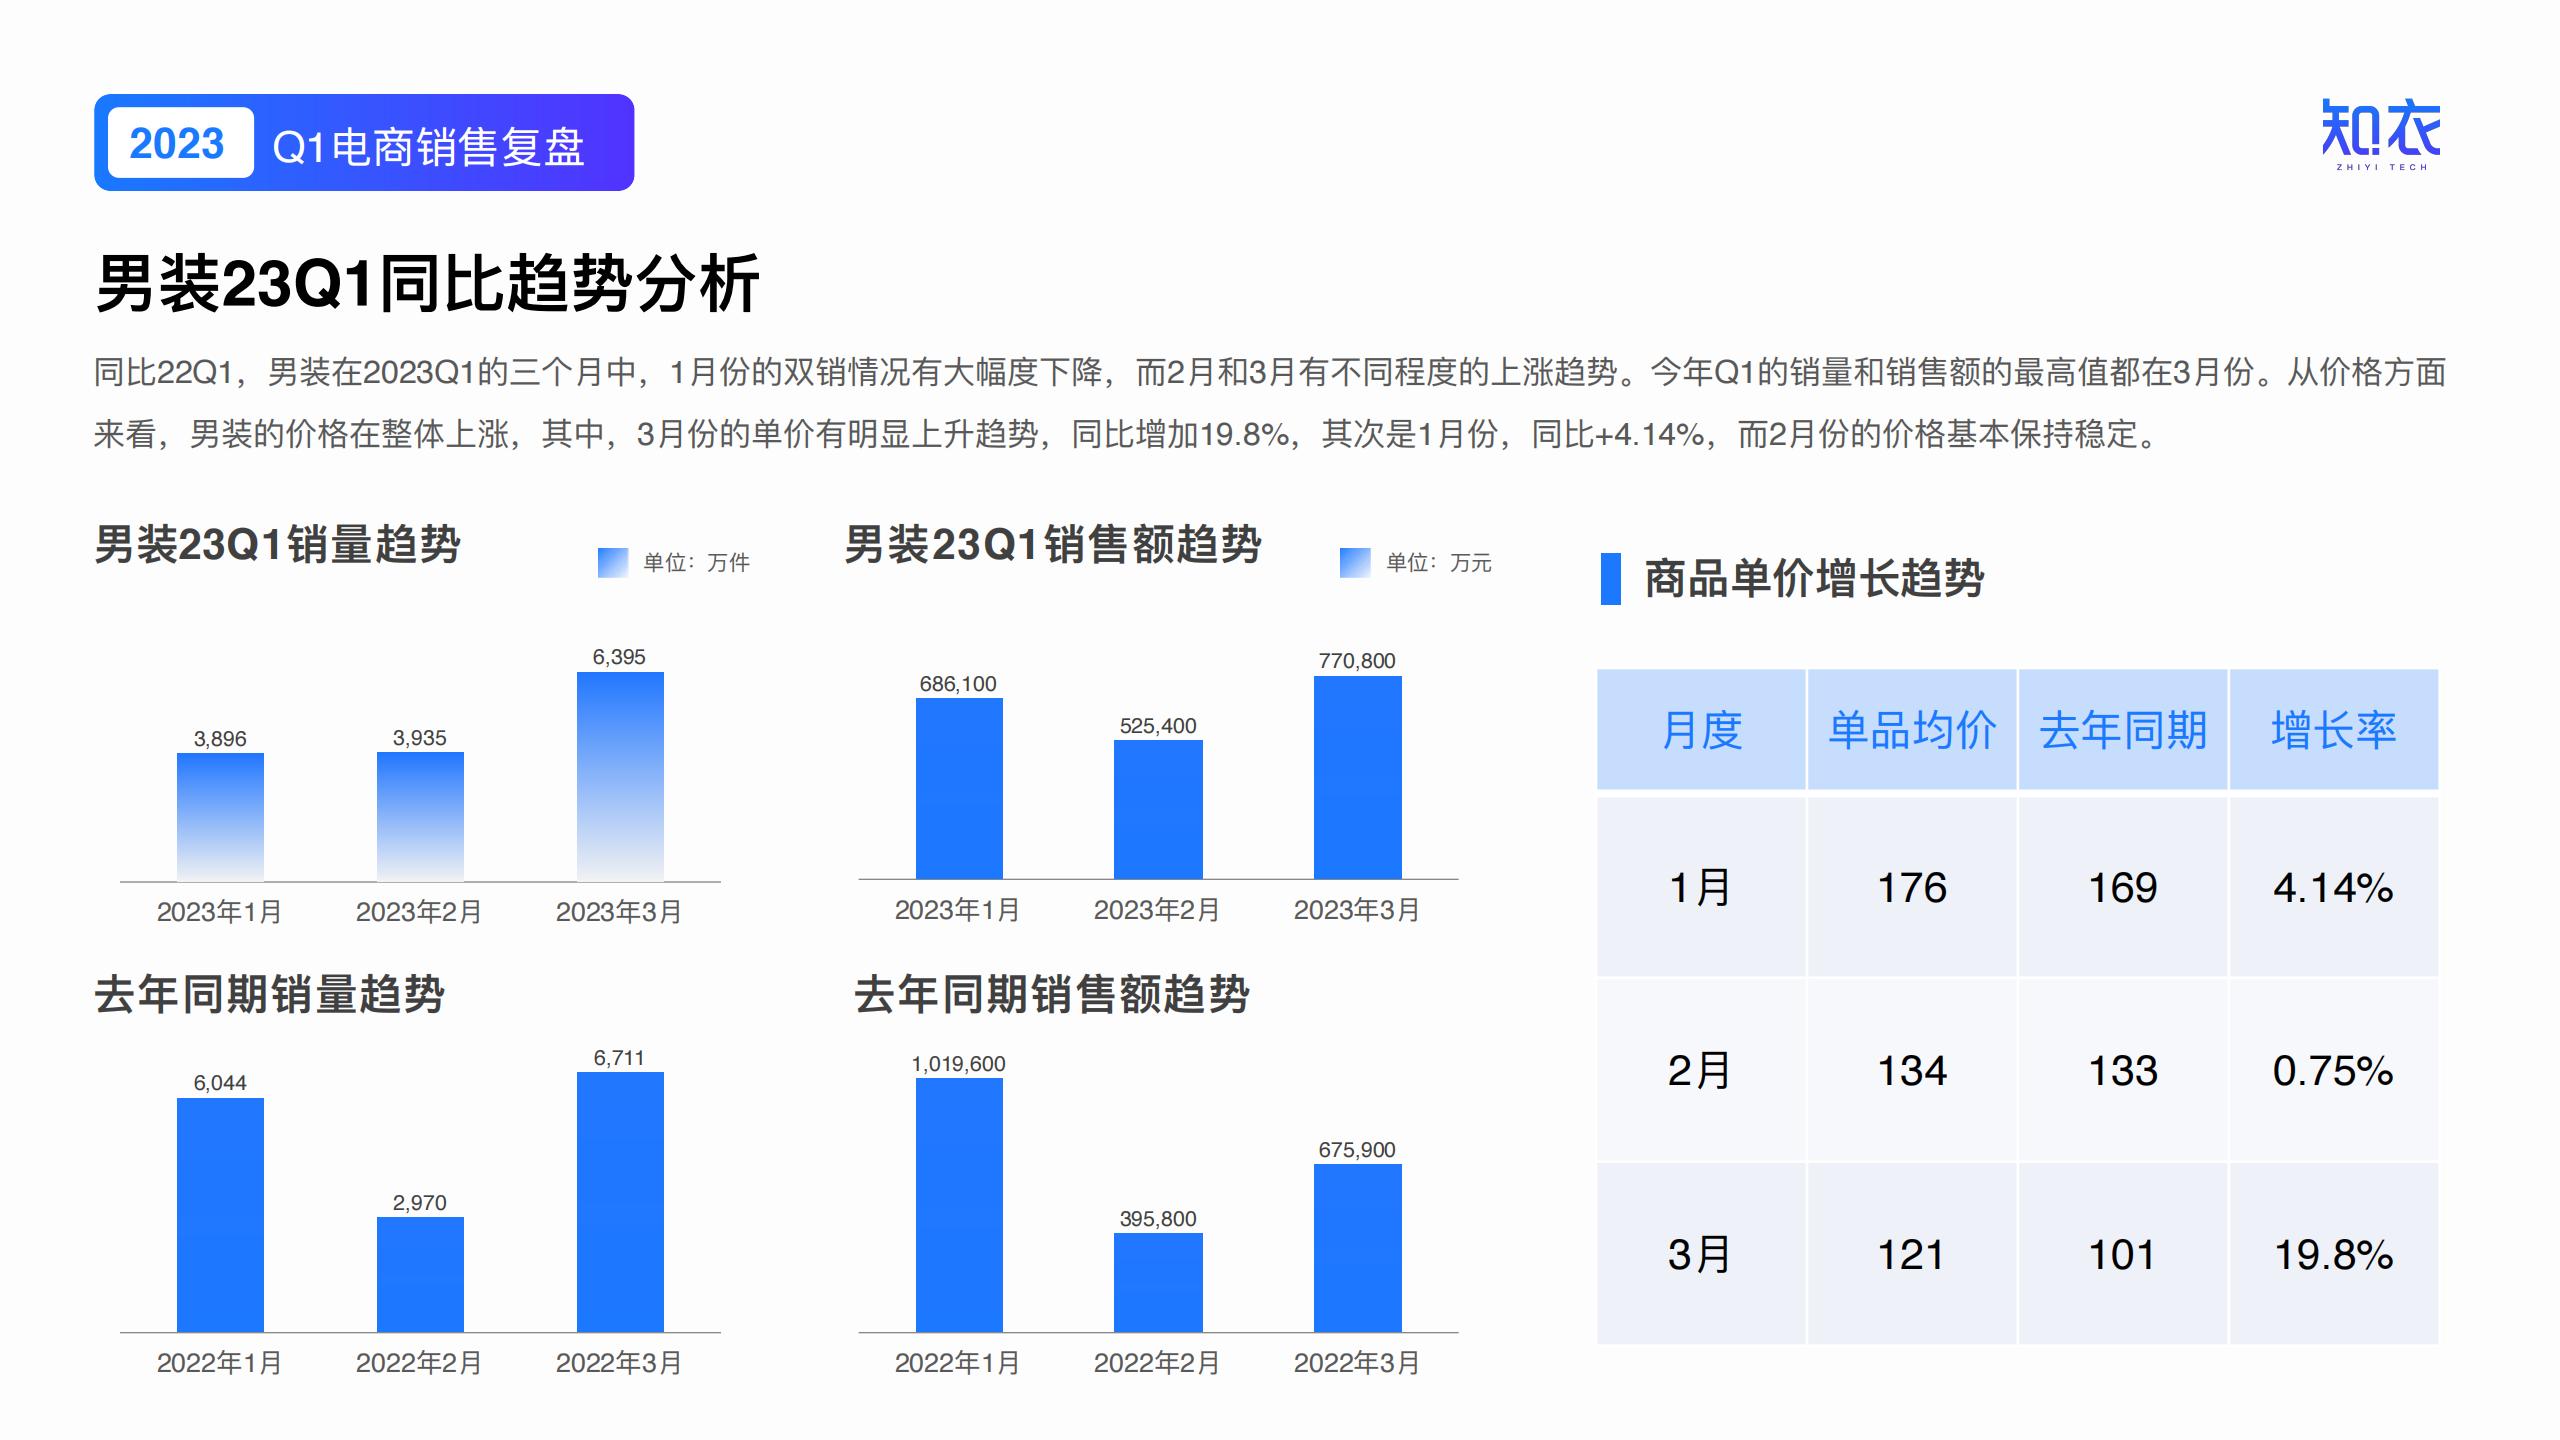Screen dimensions: 2560x1440
Task: Click the 2023年3月 sales volume bar 6,395
Action: point(620,776)
